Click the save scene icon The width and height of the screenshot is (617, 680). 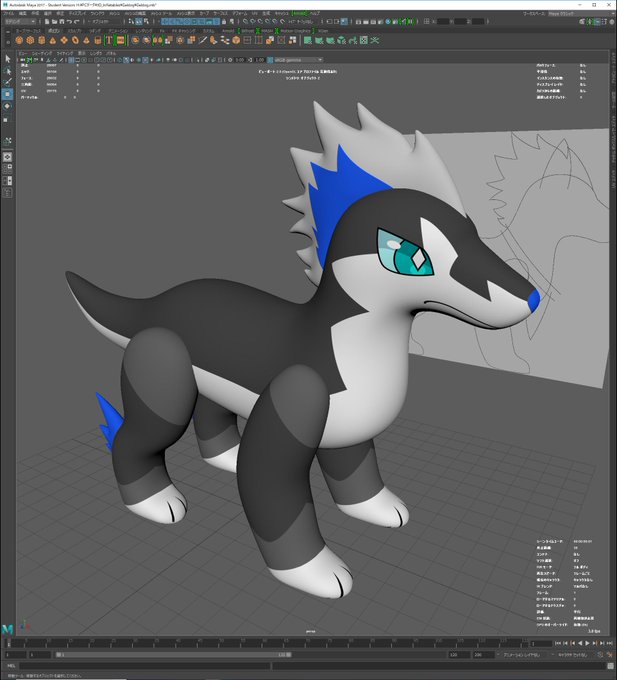tap(62, 21)
